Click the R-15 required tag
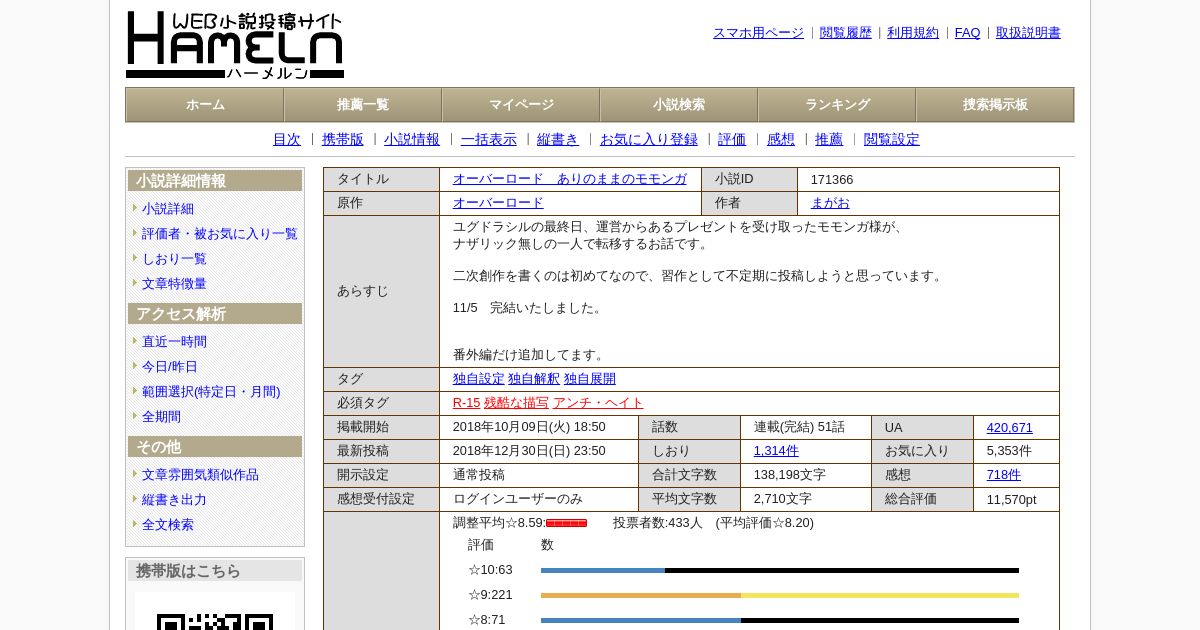 pyautogui.click(x=466, y=403)
